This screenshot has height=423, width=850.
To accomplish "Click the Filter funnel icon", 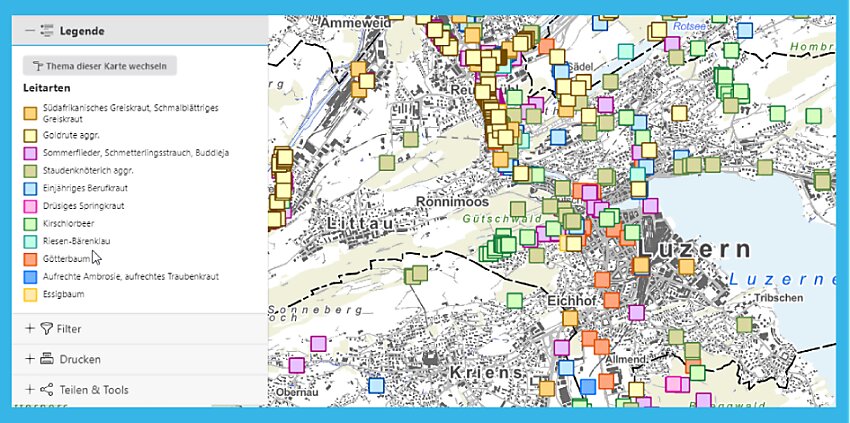I will pos(47,329).
